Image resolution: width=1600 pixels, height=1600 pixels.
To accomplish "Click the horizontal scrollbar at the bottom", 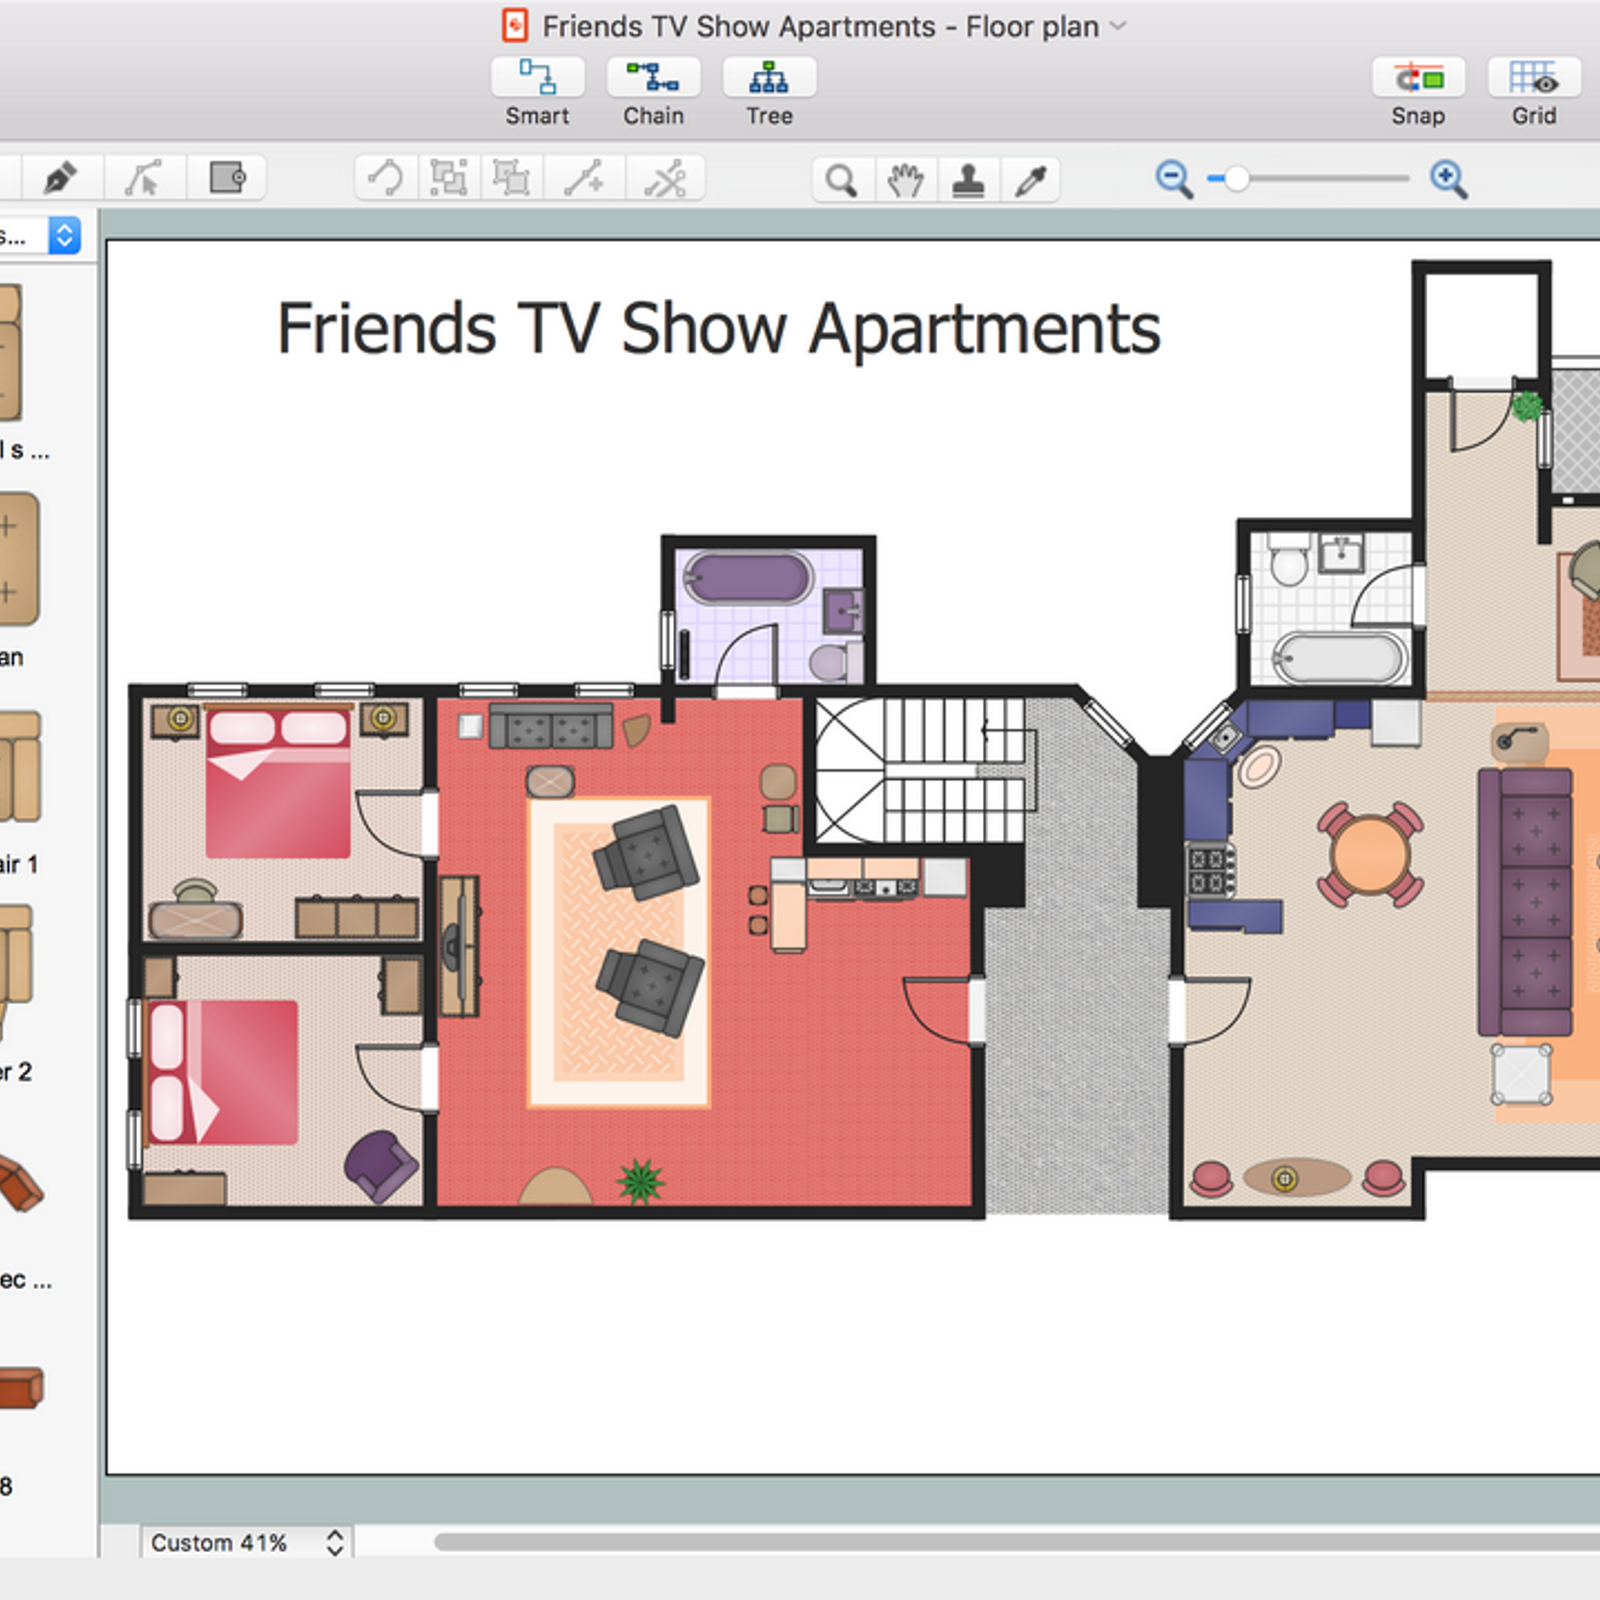I will click(1016, 1542).
